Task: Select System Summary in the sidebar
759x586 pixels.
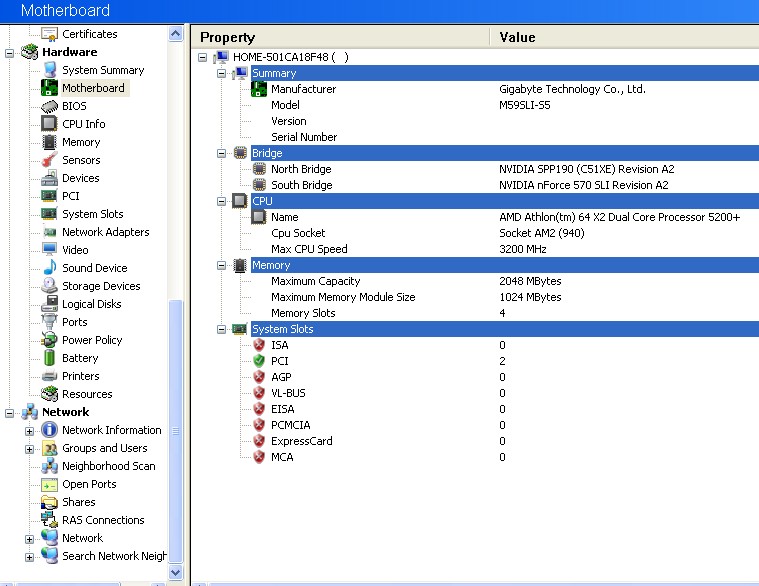Action: [103, 70]
